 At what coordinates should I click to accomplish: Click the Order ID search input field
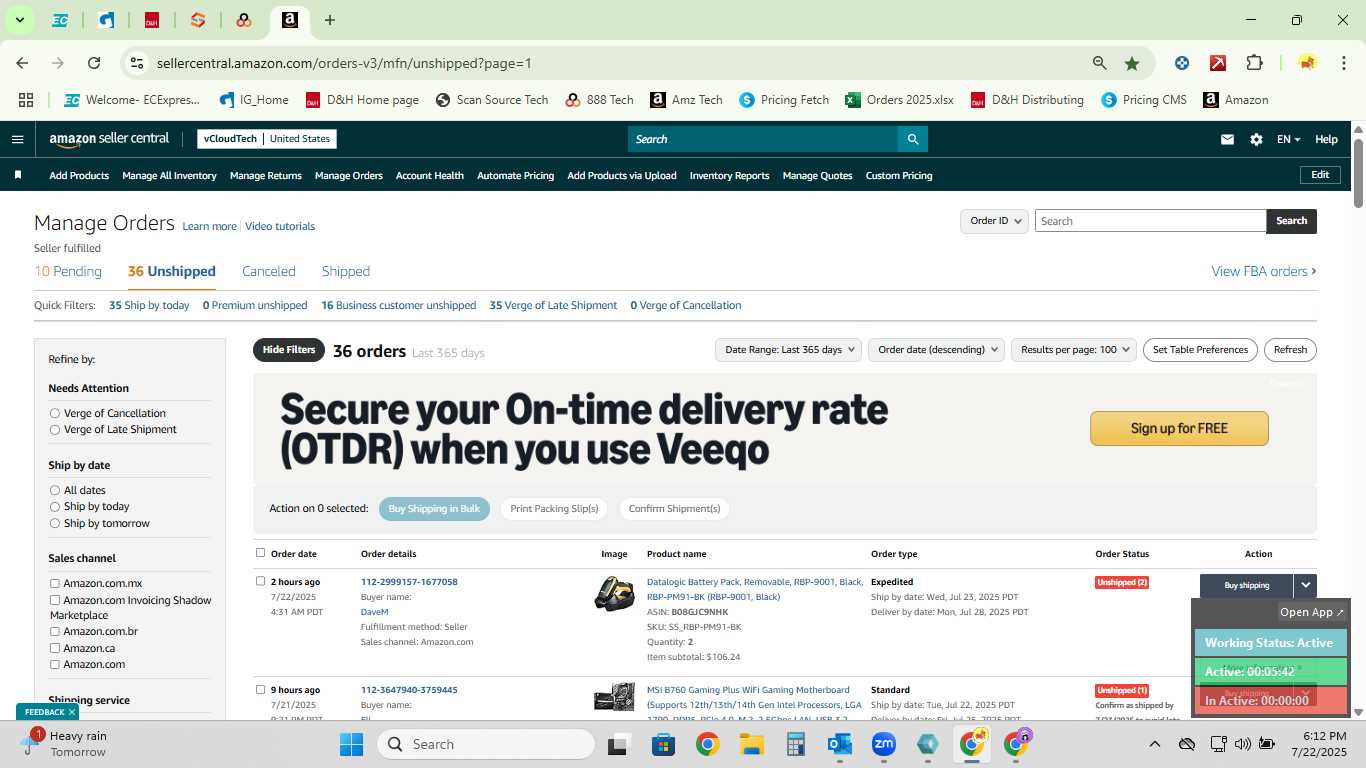(1150, 221)
